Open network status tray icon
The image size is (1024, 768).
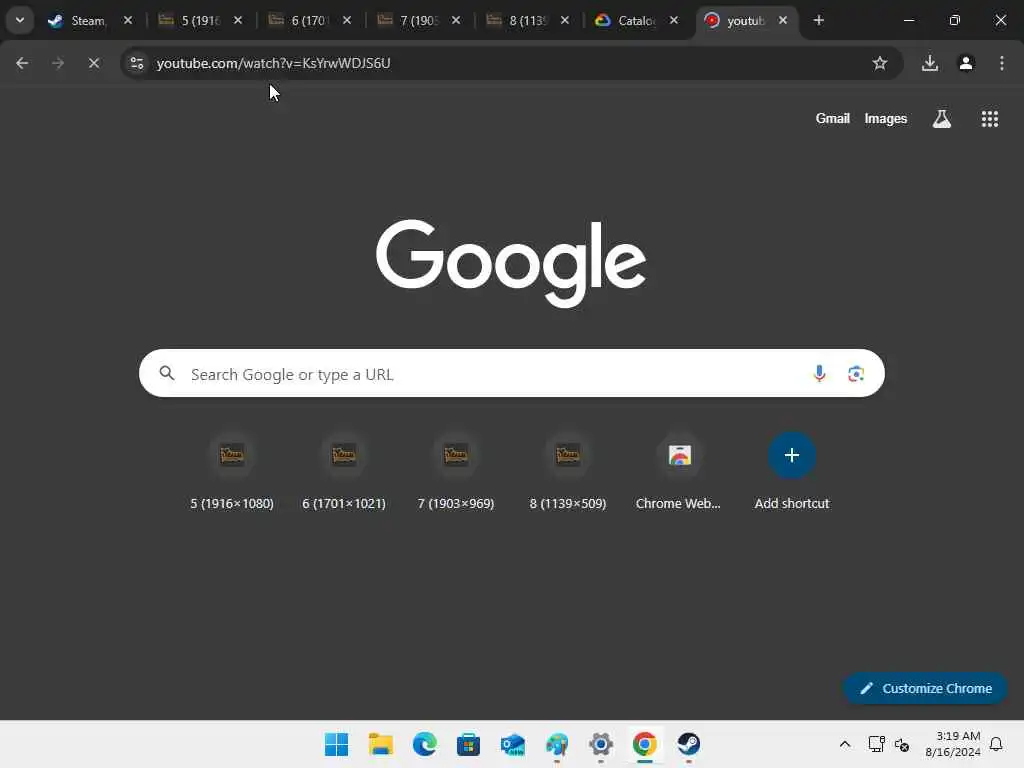coord(876,744)
